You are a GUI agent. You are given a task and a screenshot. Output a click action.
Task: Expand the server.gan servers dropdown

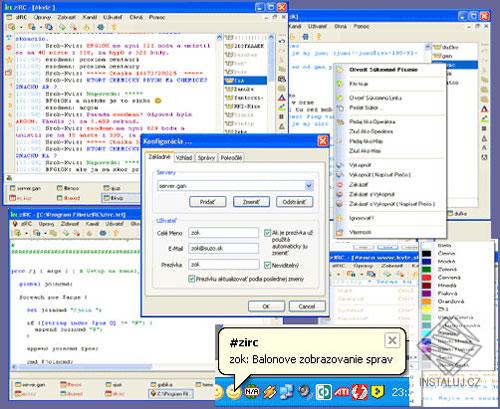(x=309, y=186)
